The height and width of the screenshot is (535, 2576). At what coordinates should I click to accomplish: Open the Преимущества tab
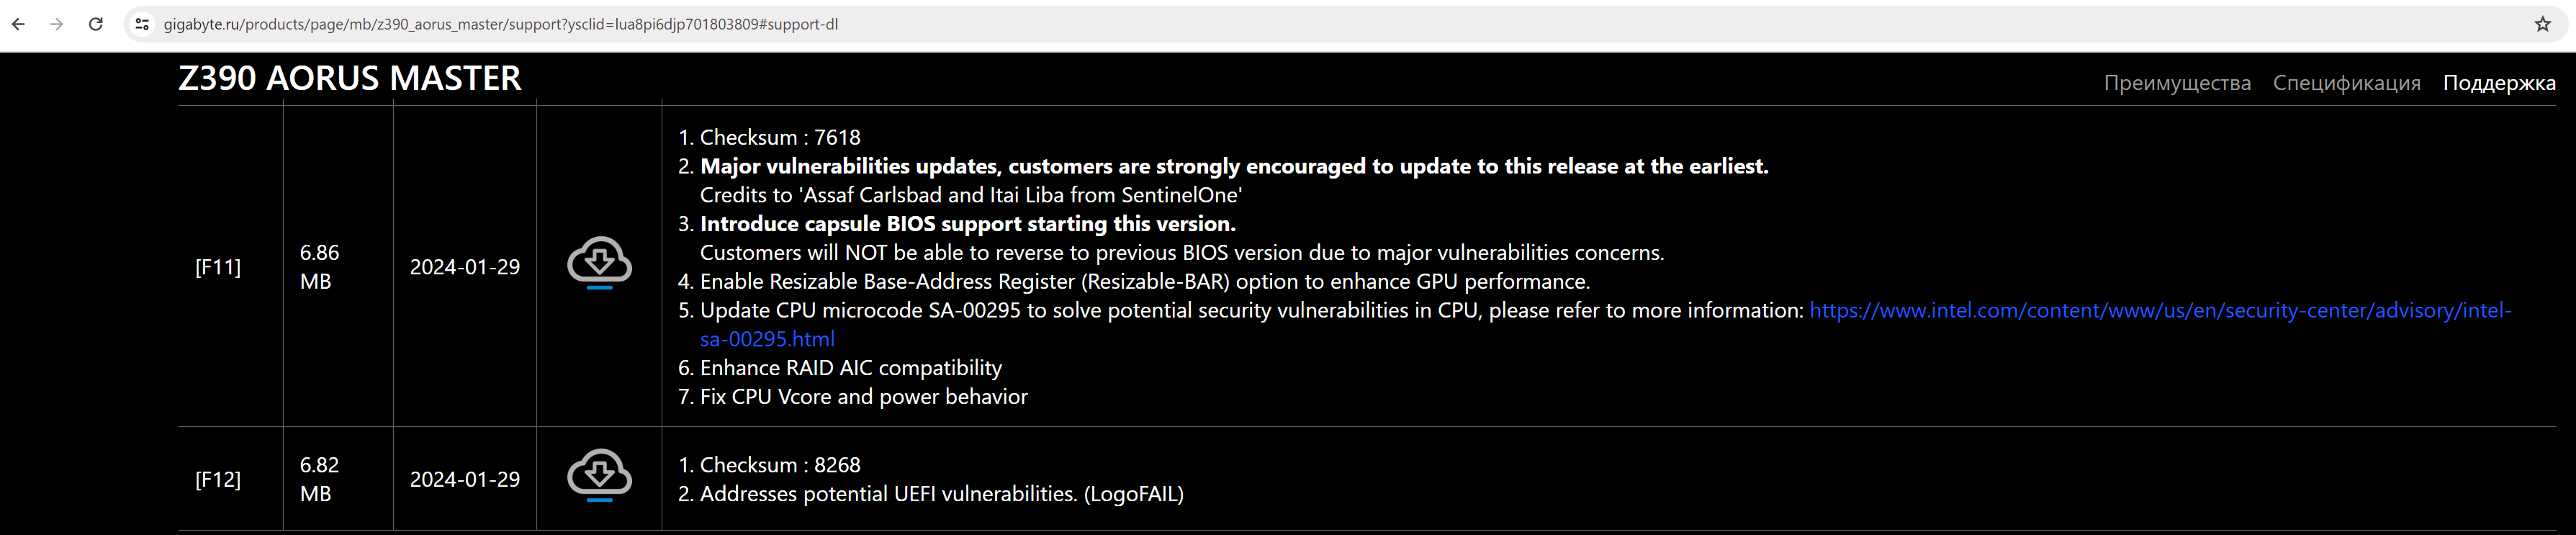point(2176,83)
